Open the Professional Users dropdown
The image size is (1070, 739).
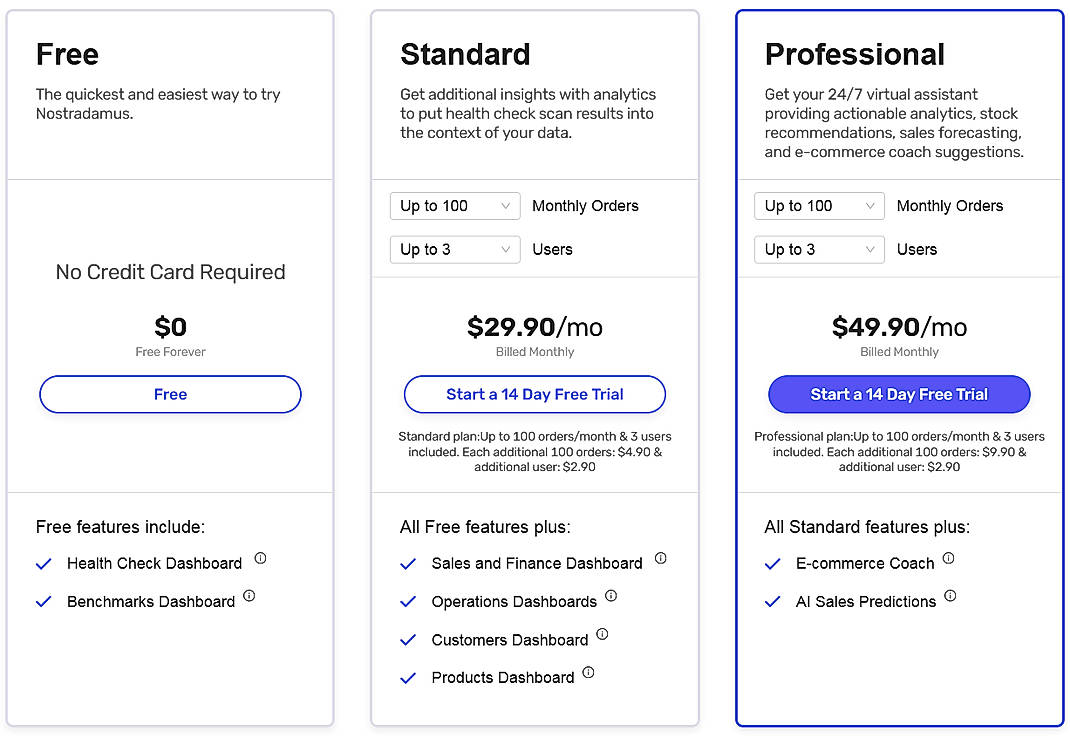[819, 249]
